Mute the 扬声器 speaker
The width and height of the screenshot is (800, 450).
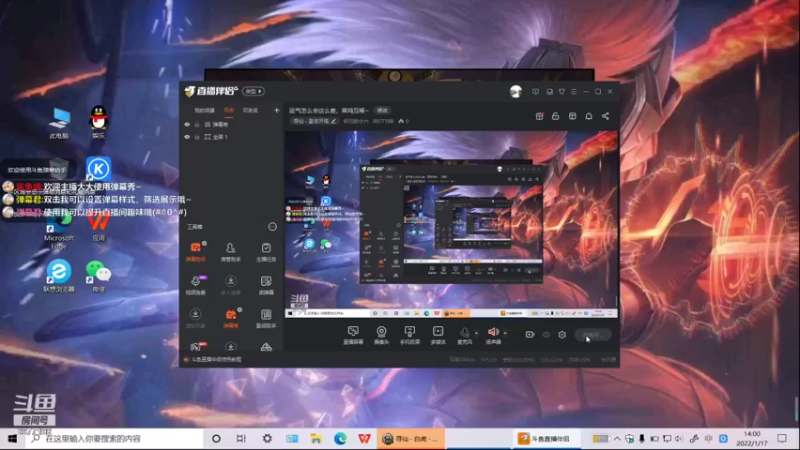[x=493, y=335]
